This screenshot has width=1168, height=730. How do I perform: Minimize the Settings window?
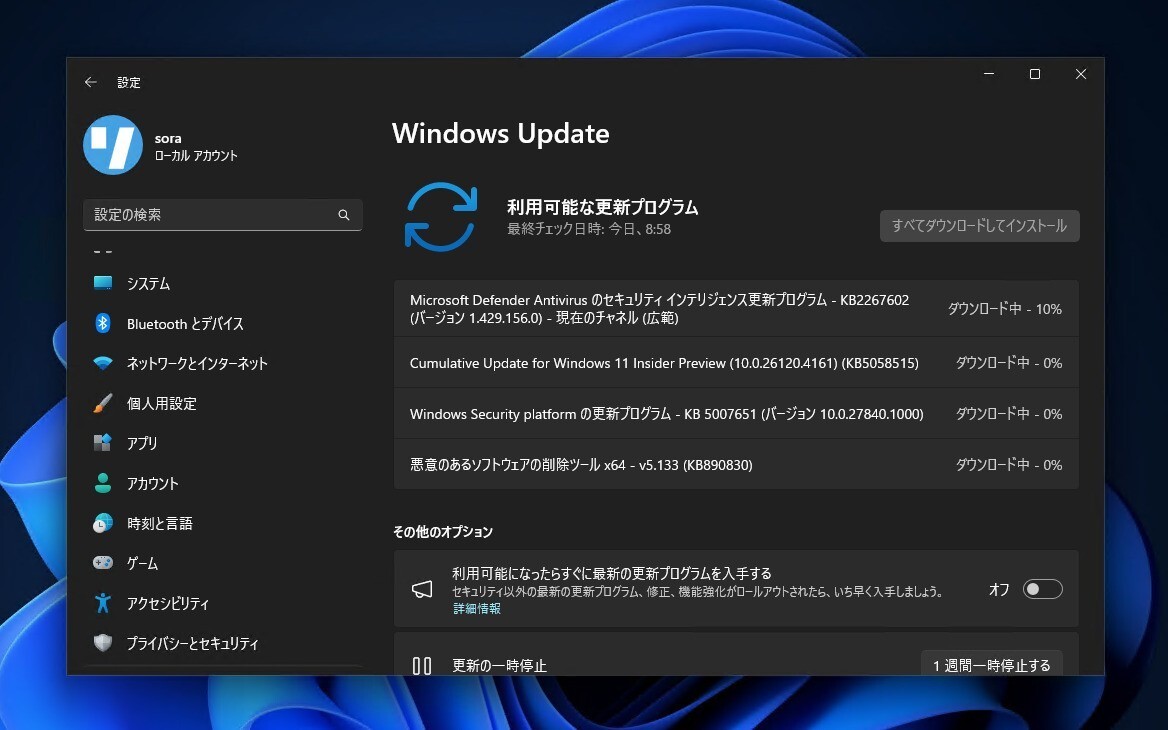click(989, 74)
